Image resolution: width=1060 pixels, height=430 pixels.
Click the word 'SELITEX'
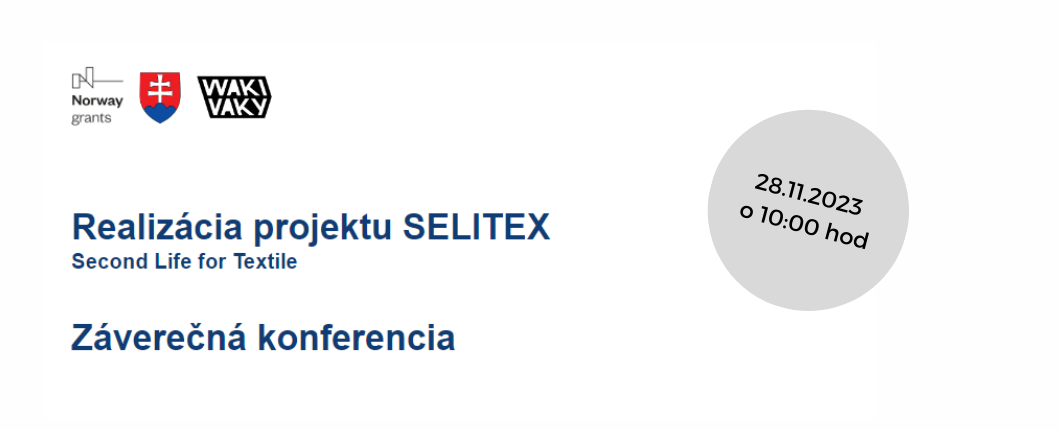pyautogui.click(x=477, y=227)
